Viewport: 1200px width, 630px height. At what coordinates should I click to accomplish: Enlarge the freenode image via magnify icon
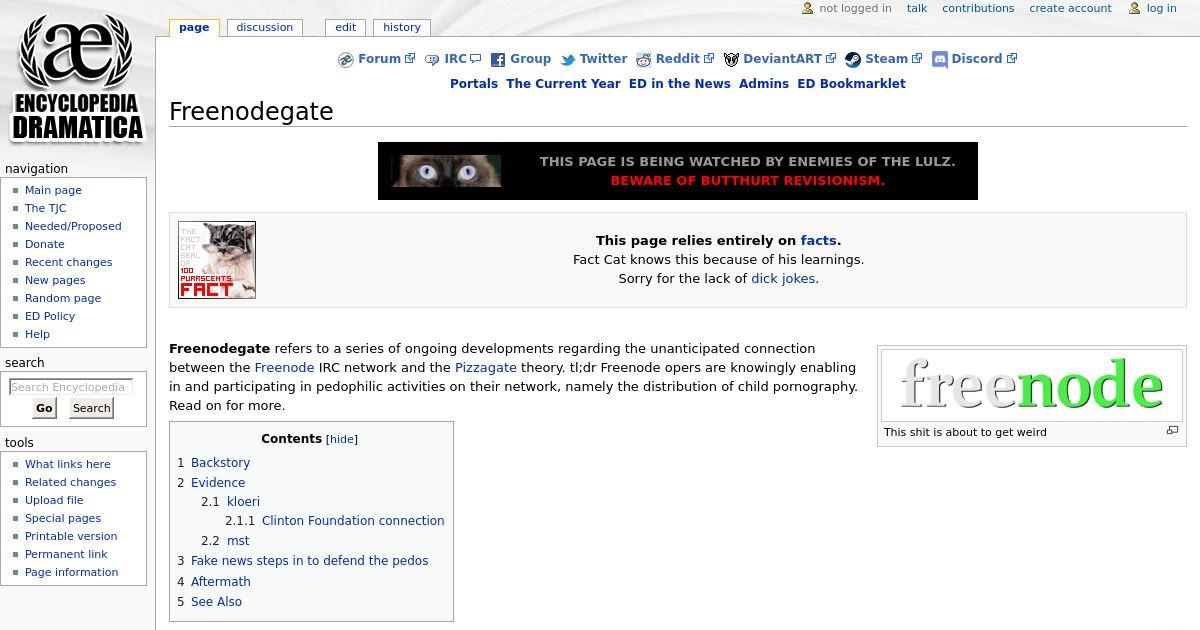(x=1172, y=431)
